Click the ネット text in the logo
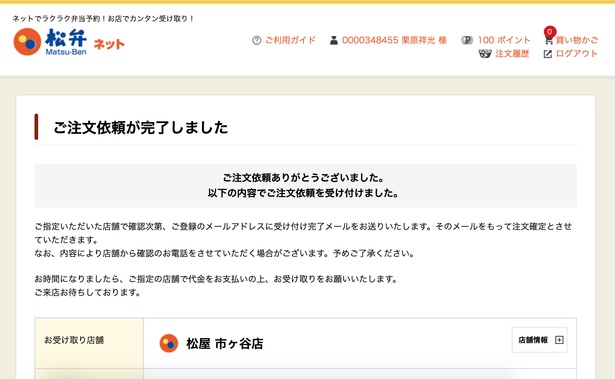 (109, 44)
